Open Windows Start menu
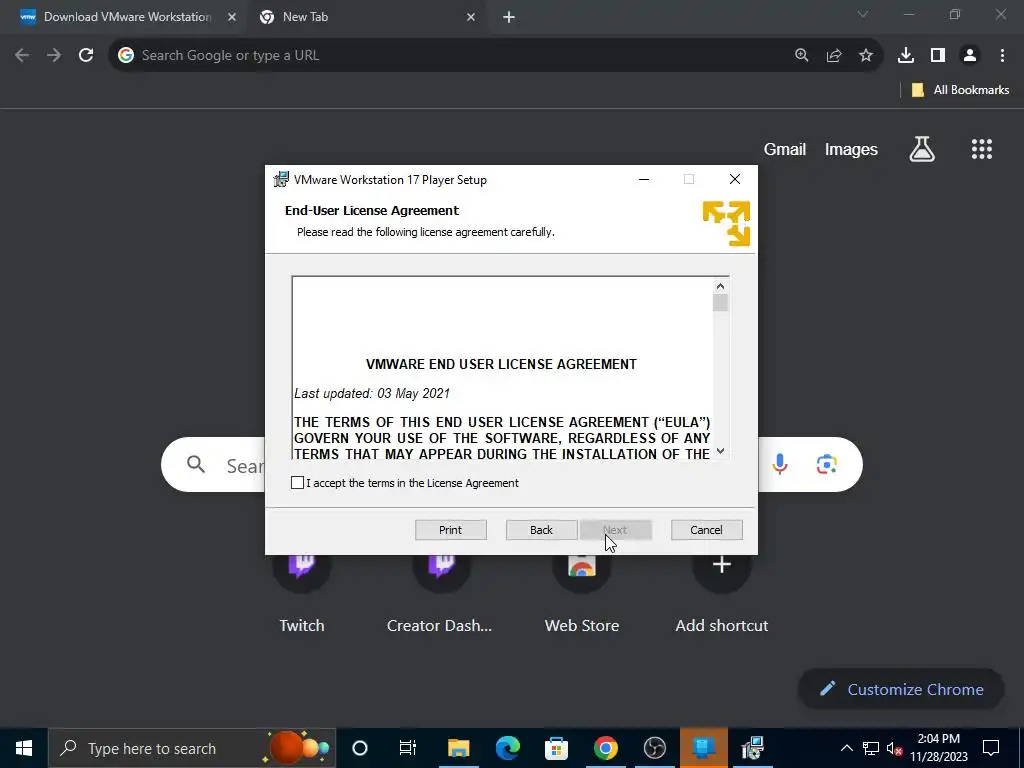The image size is (1024, 768). (x=24, y=748)
